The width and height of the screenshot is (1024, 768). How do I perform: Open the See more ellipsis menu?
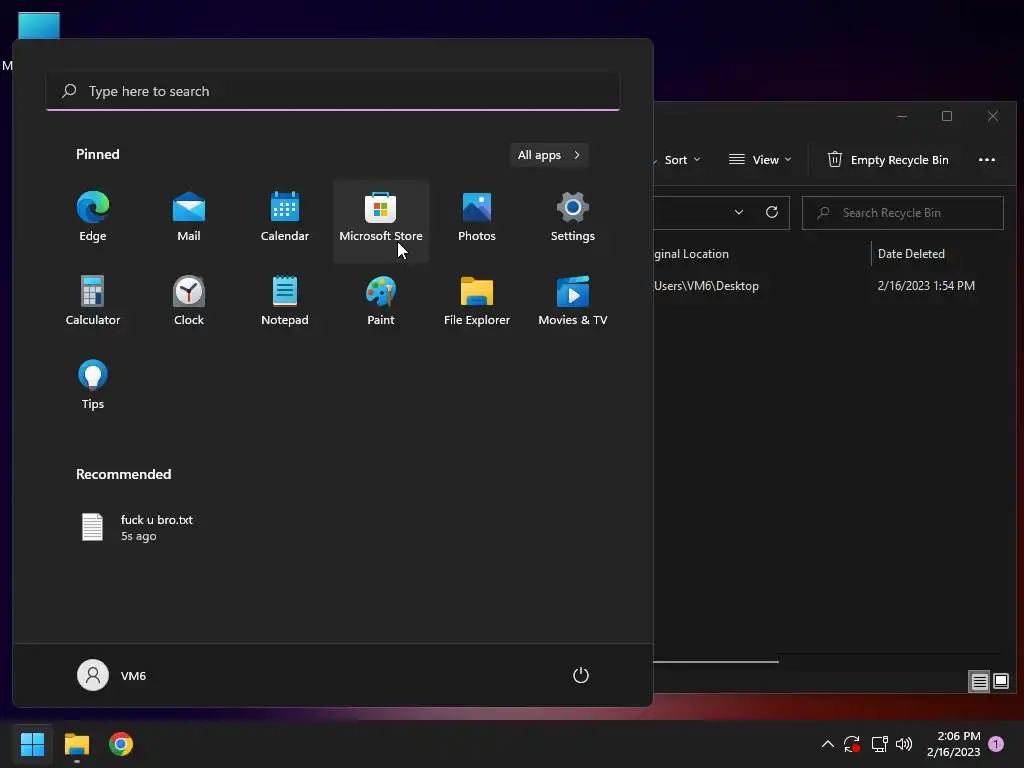987,160
